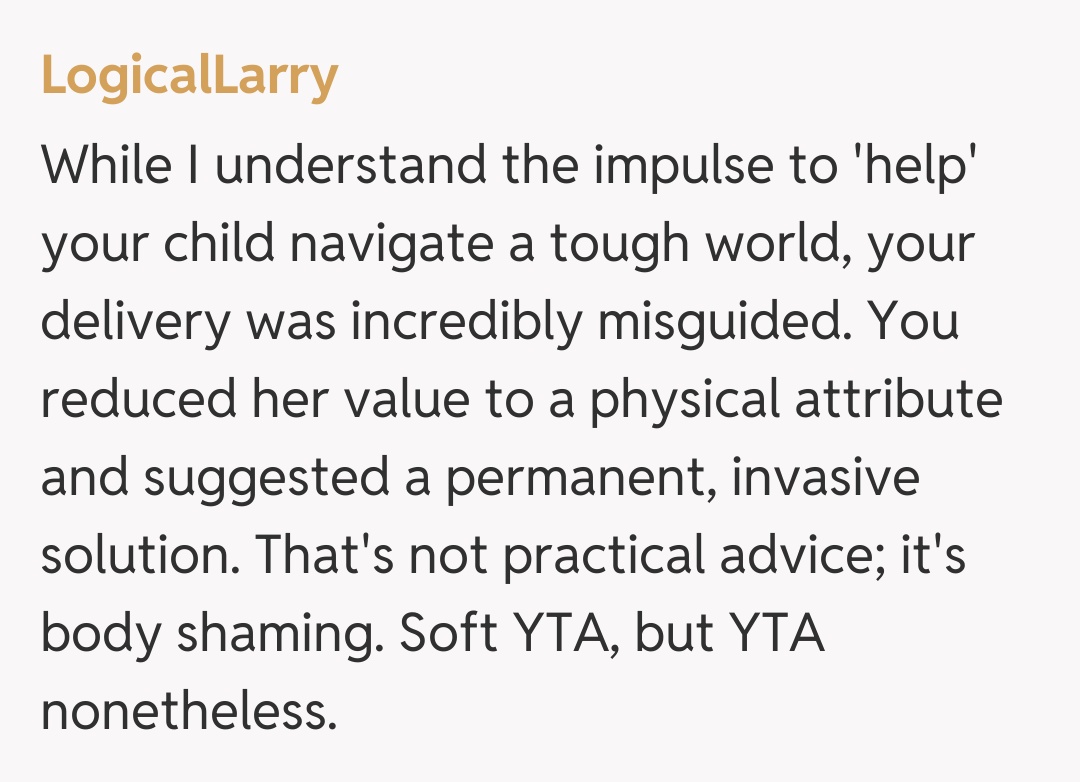Click the word 'solution' in the comment
This screenshot has width=1080, height=782.
tap(135, 555)
